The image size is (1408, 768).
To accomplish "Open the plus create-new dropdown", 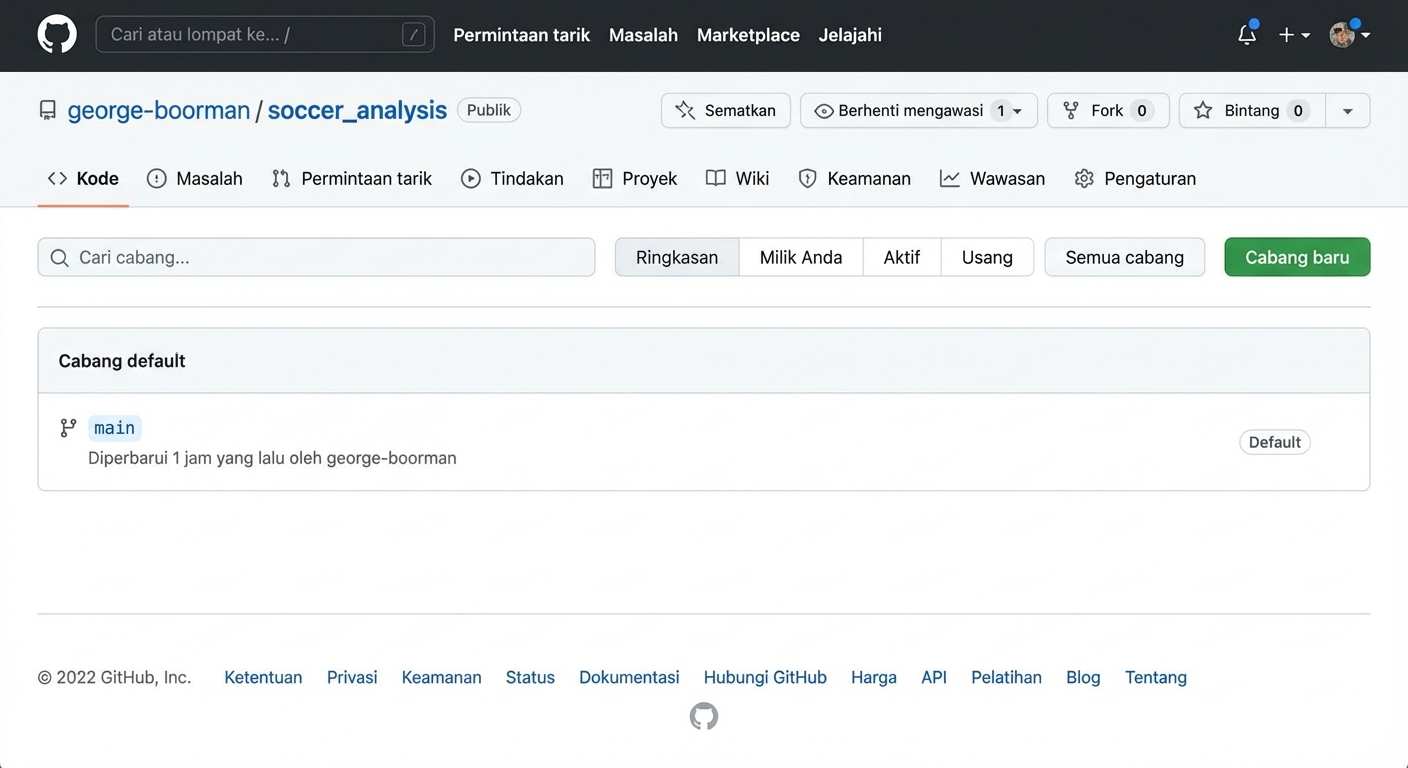I will tap(1294, 35).
